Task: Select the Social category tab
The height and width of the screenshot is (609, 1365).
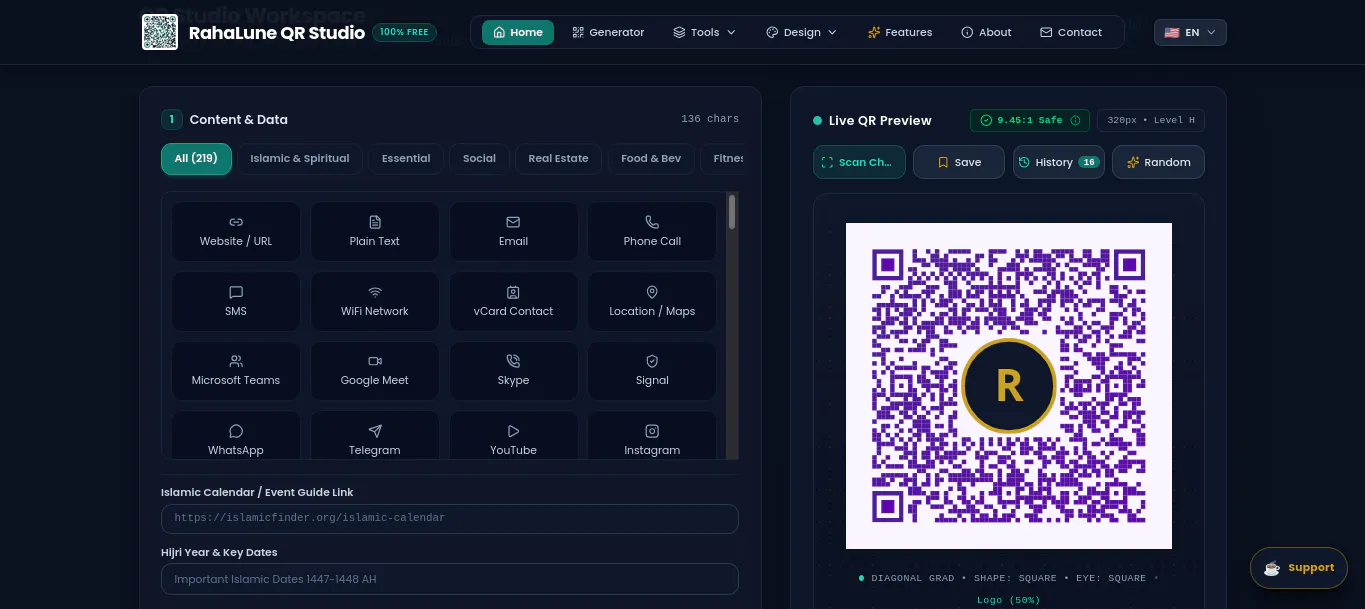Action: 479,158
